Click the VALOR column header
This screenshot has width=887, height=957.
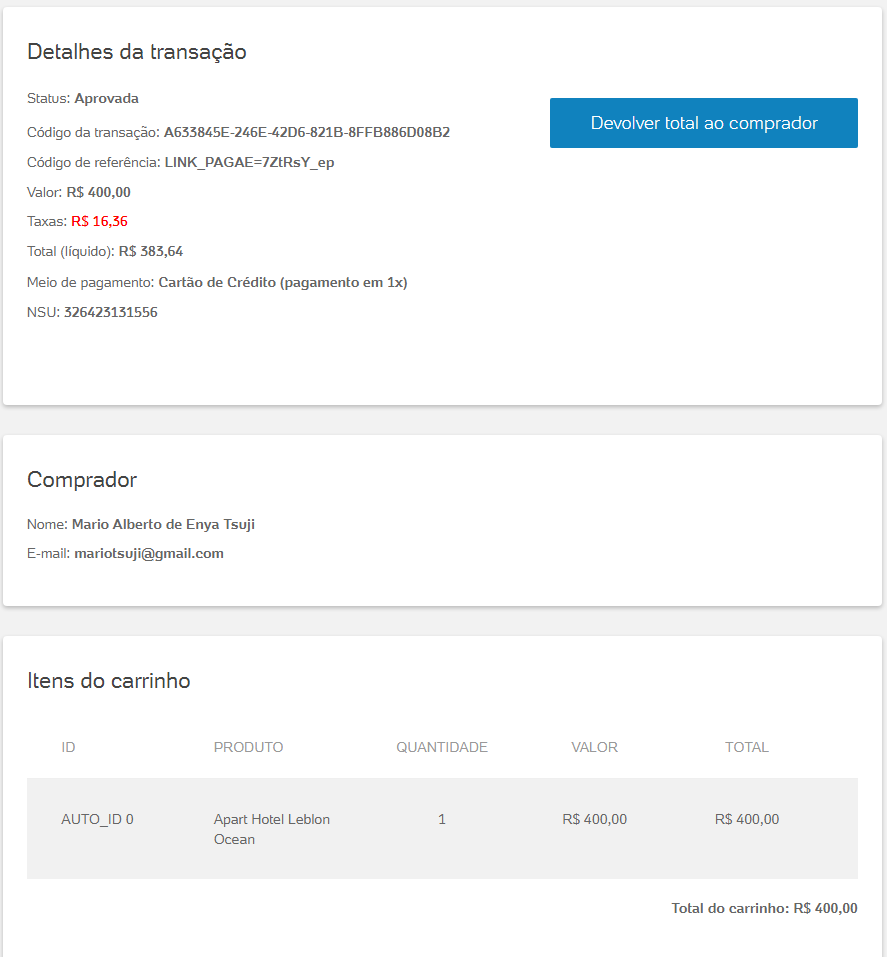594,747
